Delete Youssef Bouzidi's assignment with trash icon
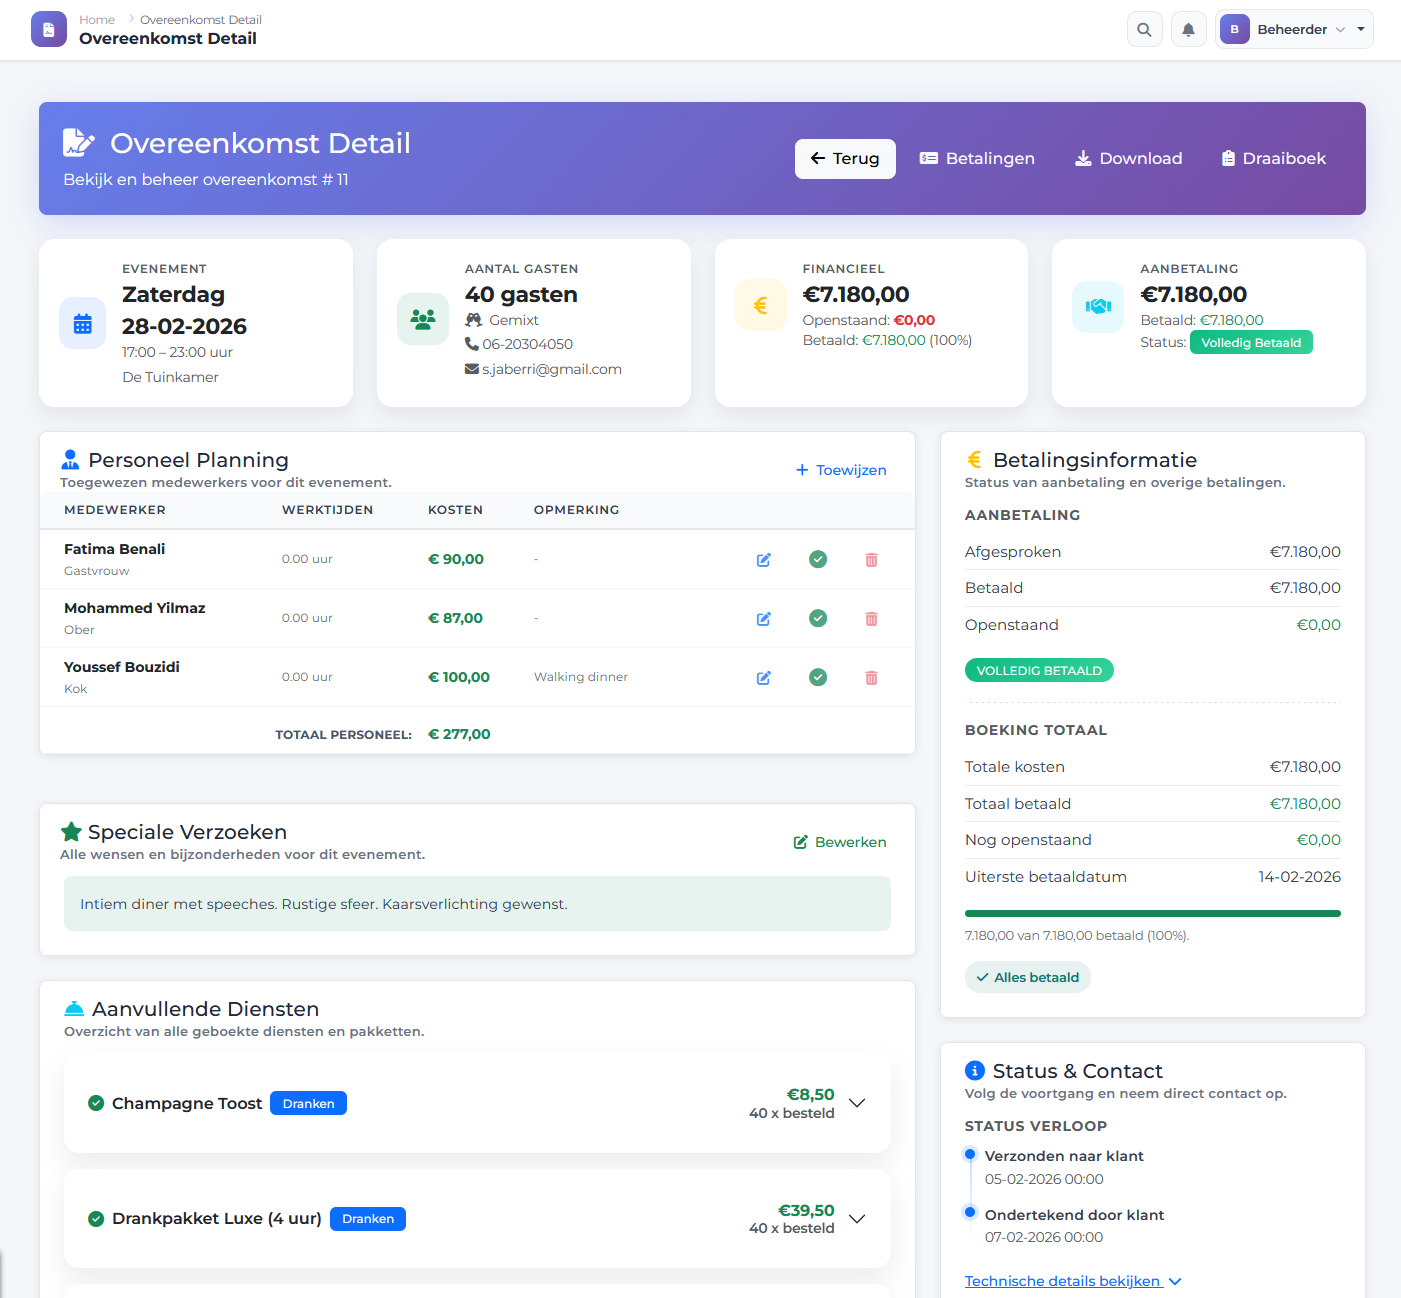Screen dimensions: 1401x1298 [871, 678]
